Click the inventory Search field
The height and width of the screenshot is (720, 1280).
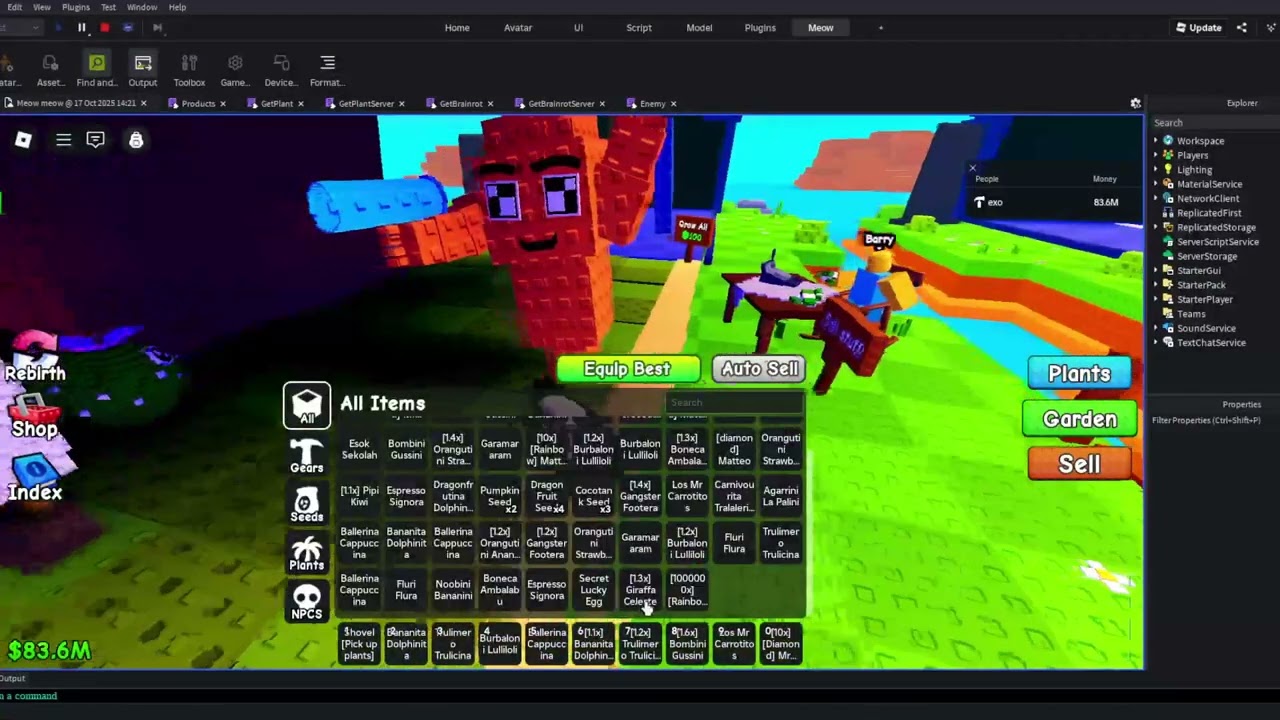pos(733,403)
